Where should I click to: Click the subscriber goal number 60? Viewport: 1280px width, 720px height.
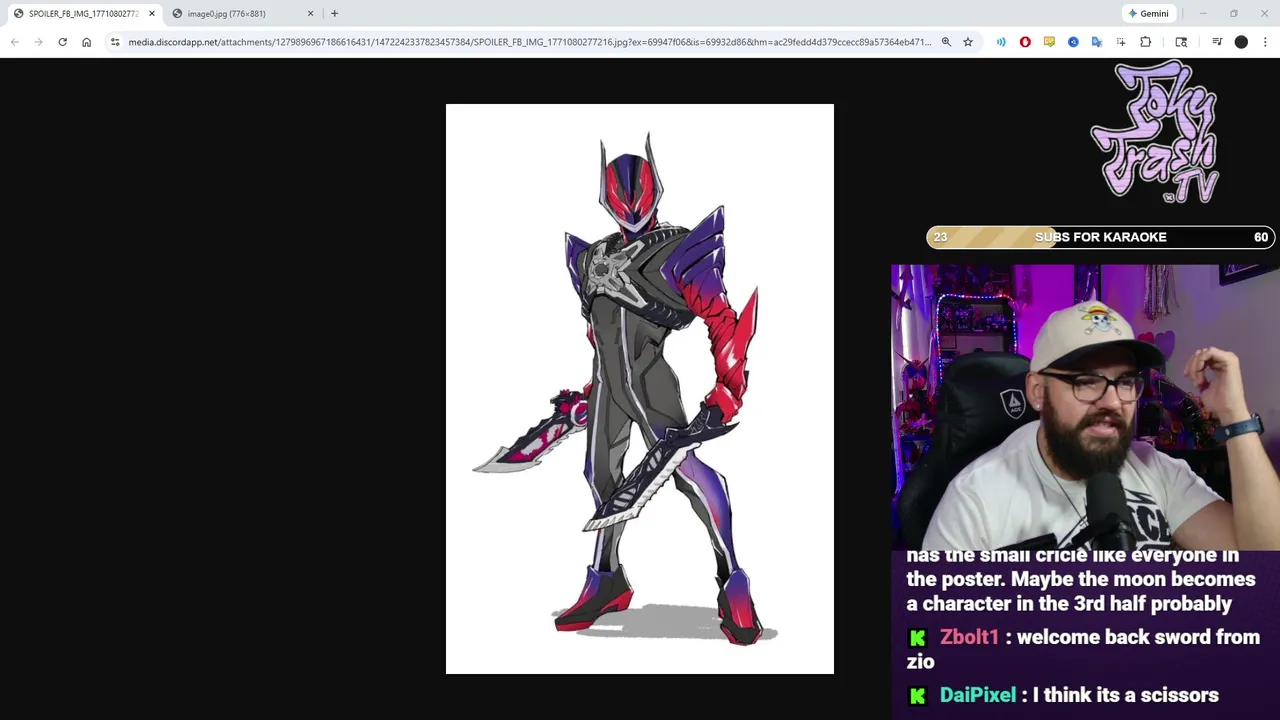point(1261,237)
